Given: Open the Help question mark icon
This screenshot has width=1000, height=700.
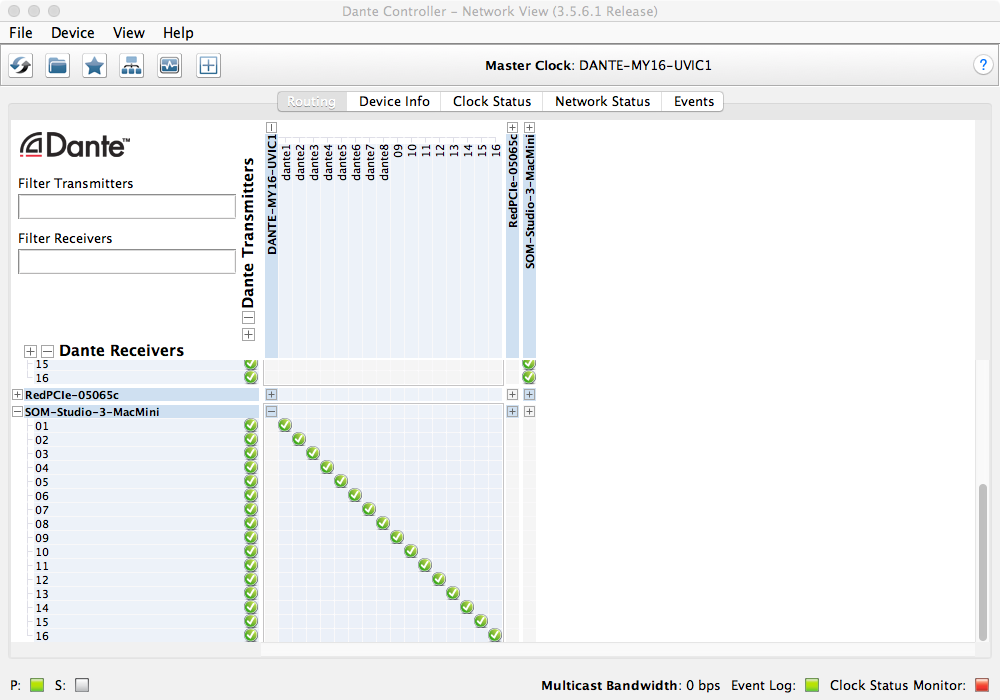Looking at the screenshot, I should 983,64.
